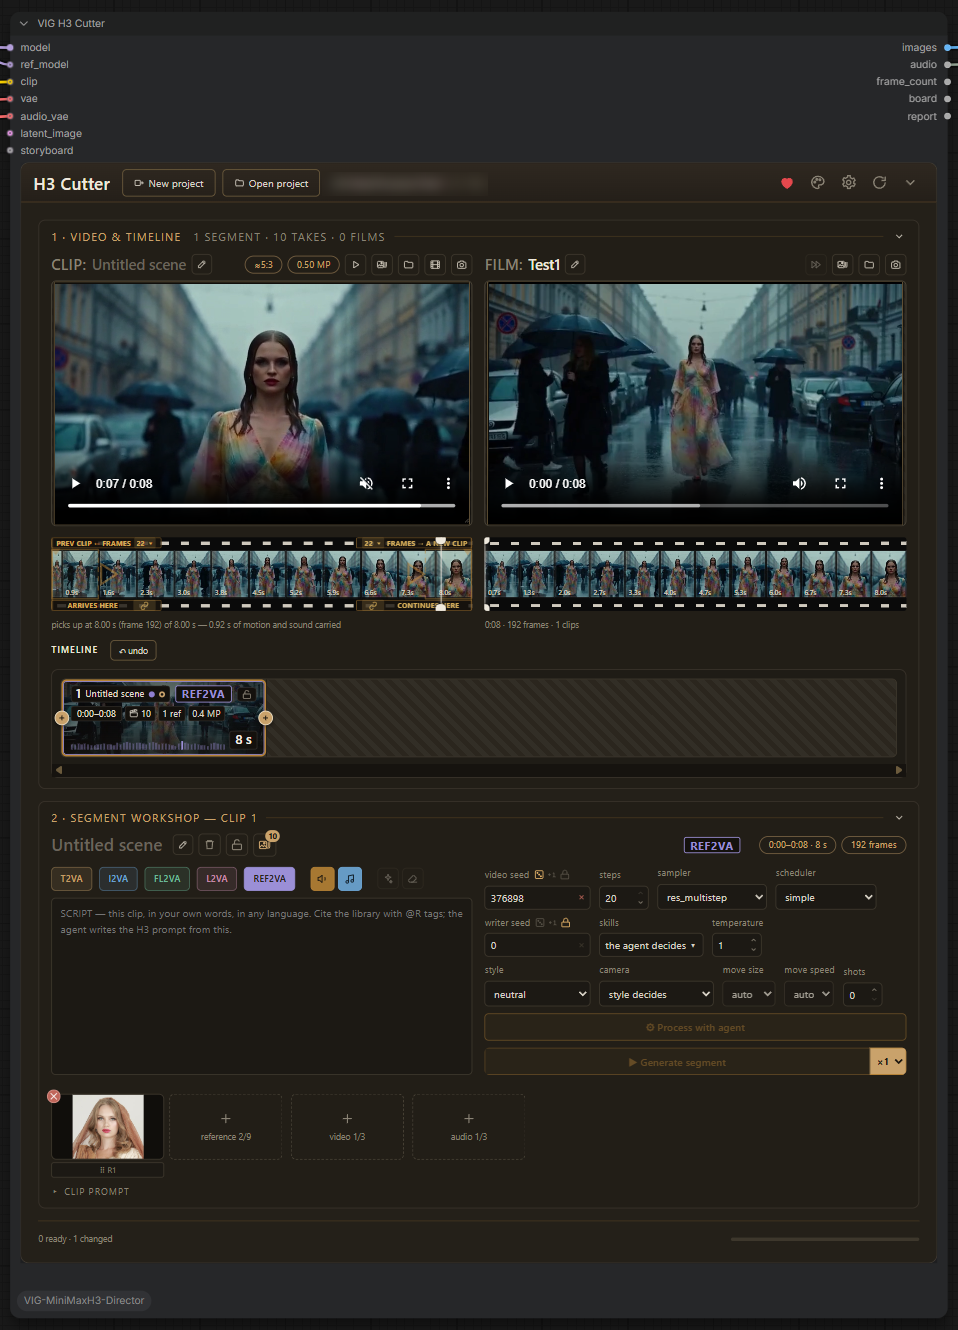Select the I2VA mode tab
The height and width of the screenshot is (1330, 958).
pos(118,879)
